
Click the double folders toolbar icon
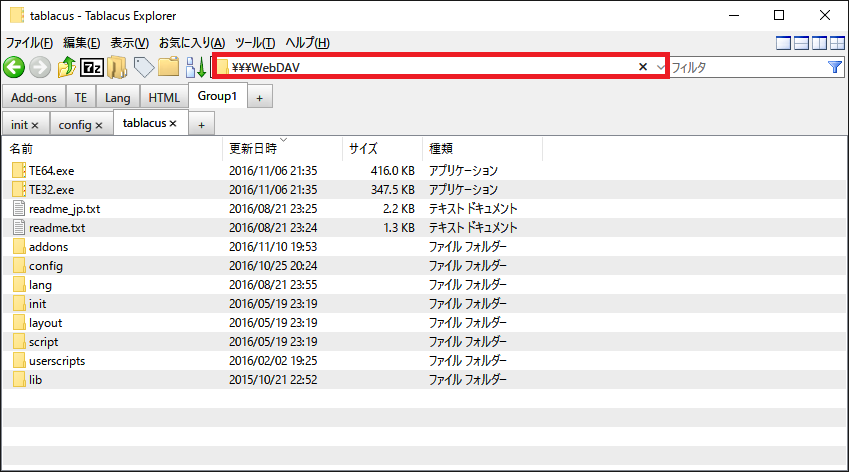click(x=117, y=68)
